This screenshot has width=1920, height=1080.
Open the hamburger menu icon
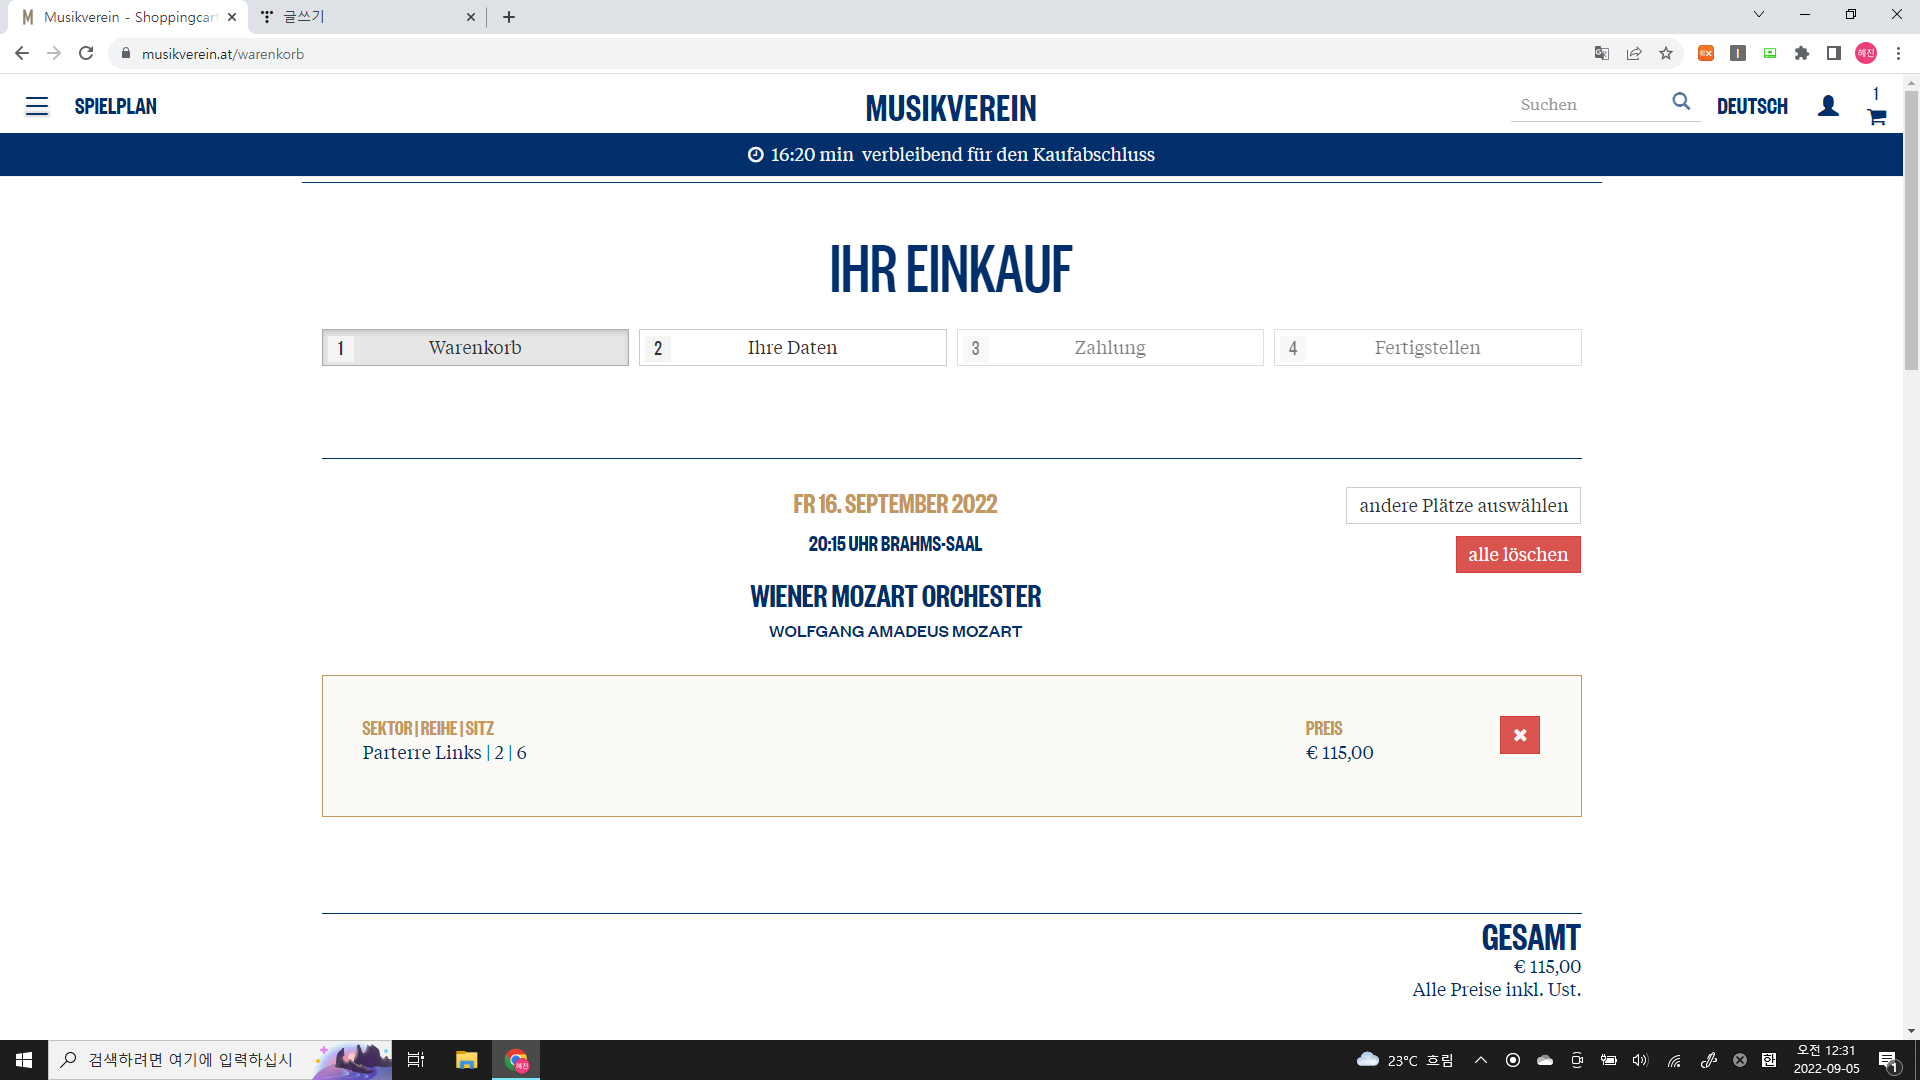click(x=37, y=106)
